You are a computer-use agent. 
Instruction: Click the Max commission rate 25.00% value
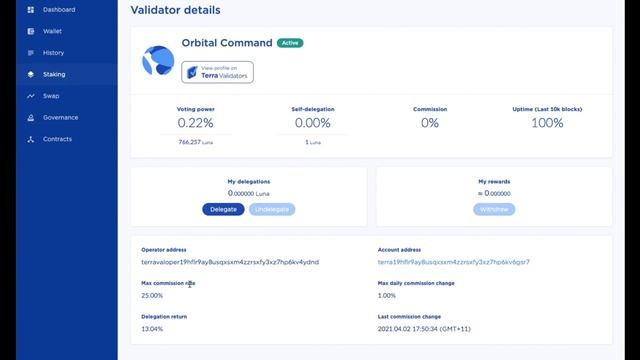click(x=152, y=296)
